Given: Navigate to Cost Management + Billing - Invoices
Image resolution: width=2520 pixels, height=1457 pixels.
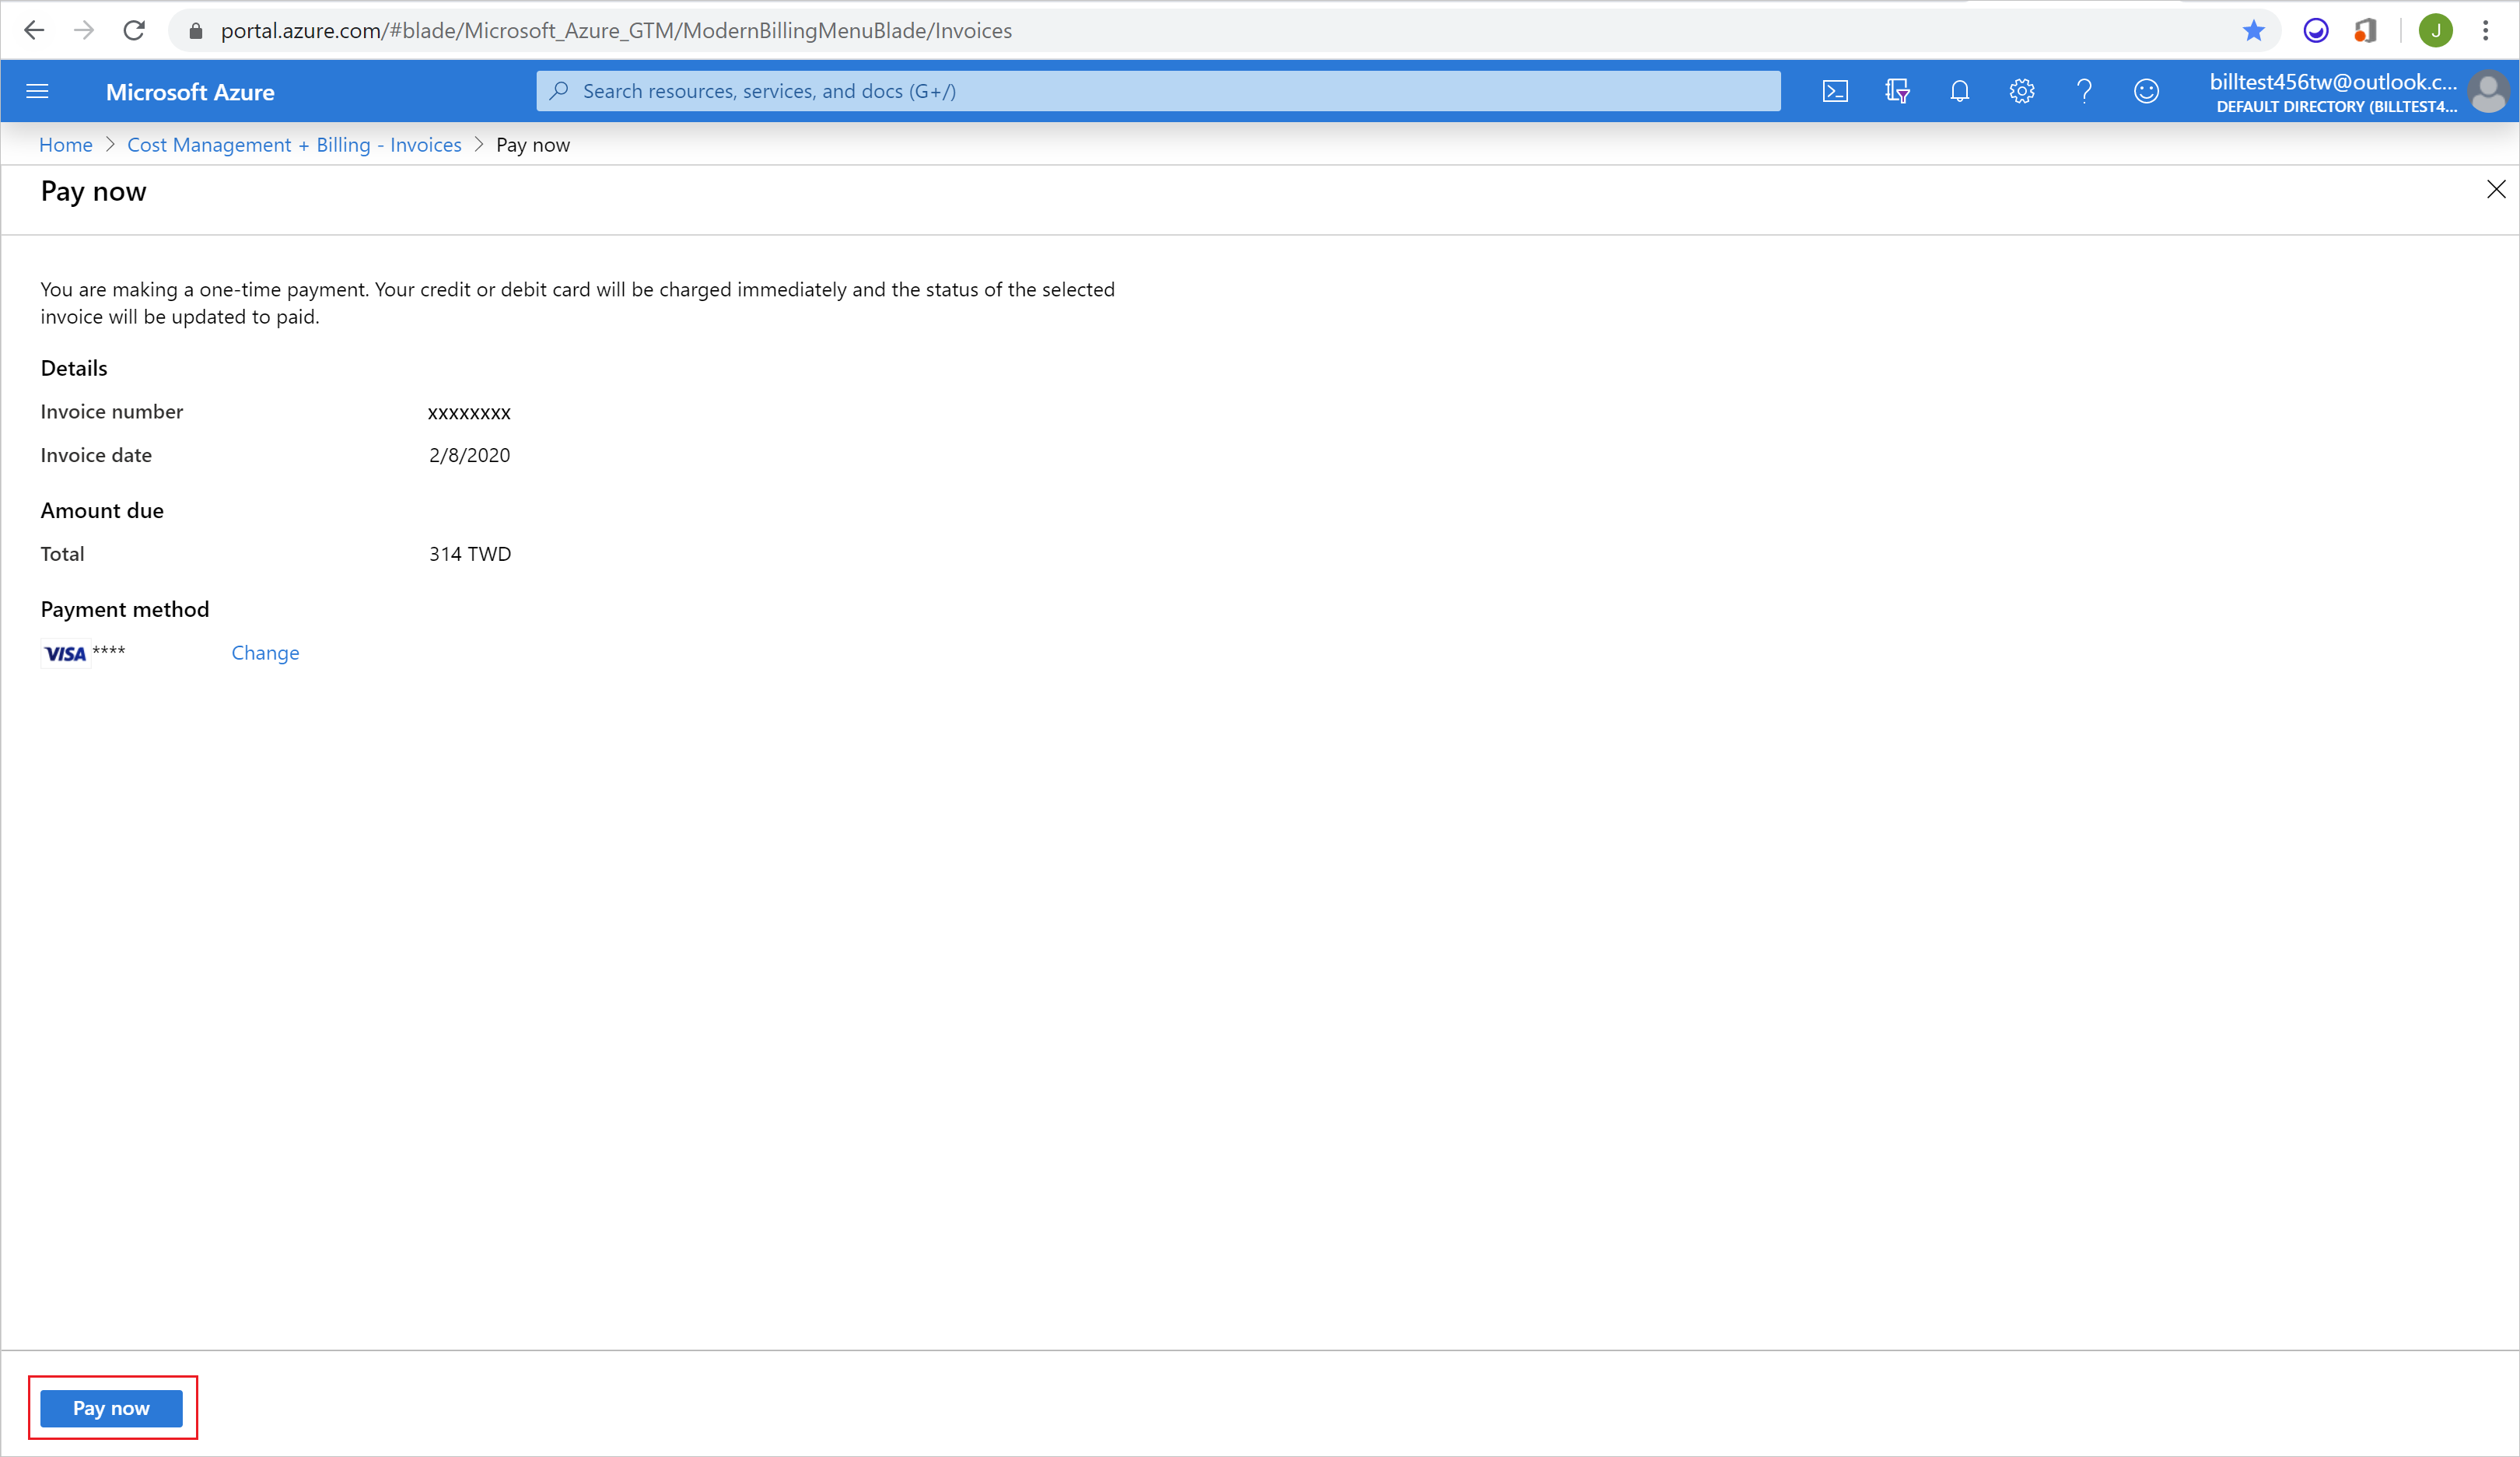Looking at the screenshot, I should click(295, 144).
